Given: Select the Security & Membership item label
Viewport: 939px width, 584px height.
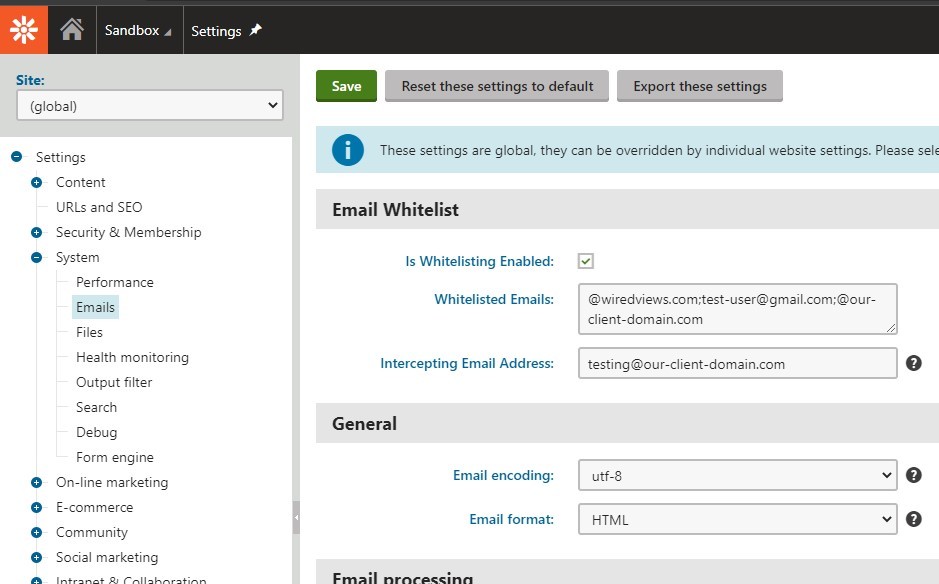Looking at the screenshot, I should 128,232.
